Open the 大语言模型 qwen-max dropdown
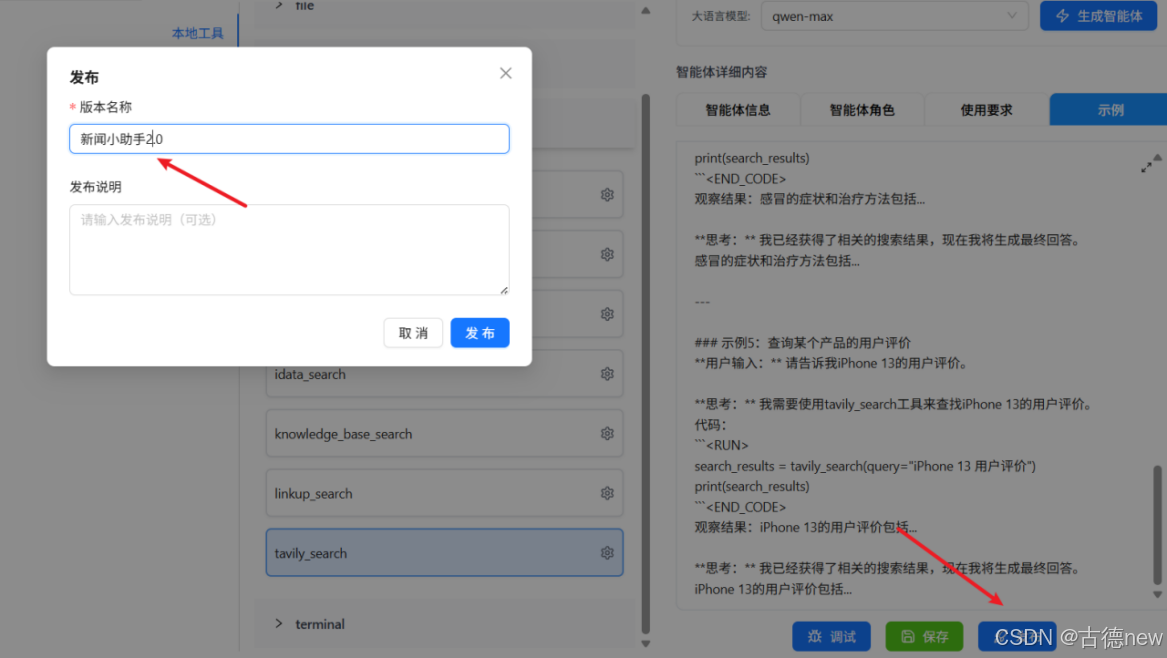1167x658 pixels. pyautogui.click(x=894, y=16)
